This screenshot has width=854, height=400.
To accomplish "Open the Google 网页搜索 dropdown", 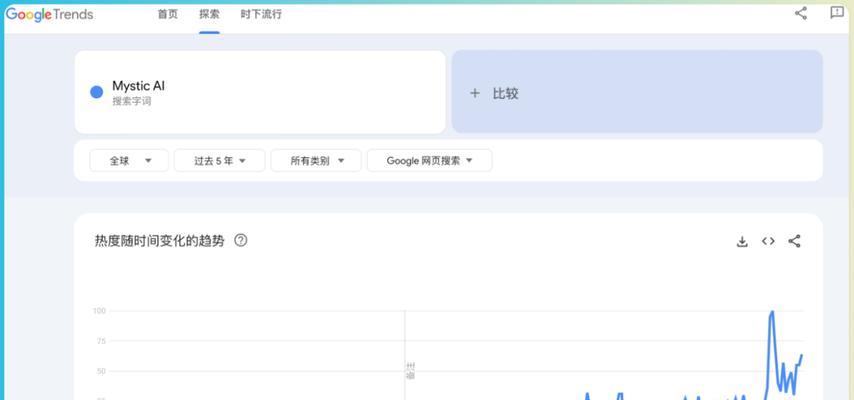I will 430,161.
